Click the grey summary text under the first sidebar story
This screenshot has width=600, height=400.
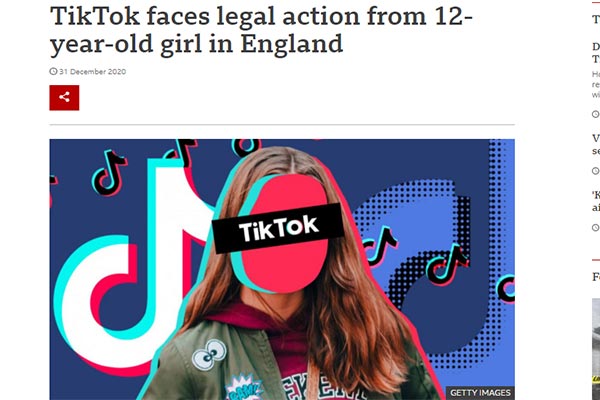click(596, 84)
